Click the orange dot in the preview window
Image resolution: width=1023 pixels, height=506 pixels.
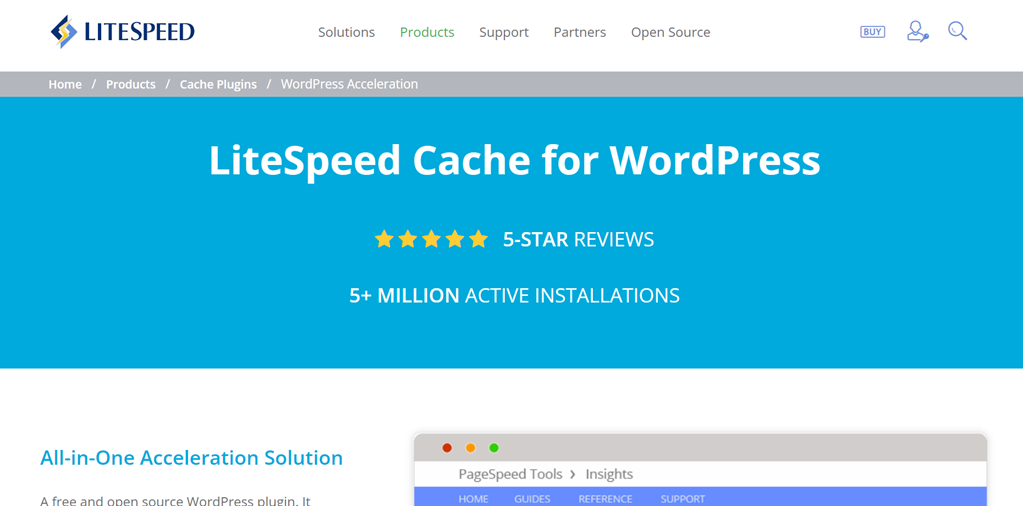click(x=470, y=448)
